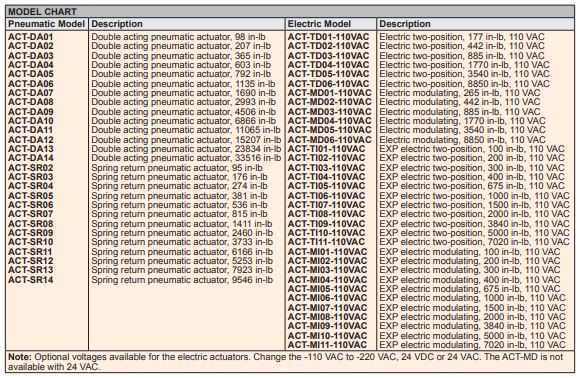The width and height of the screenshot is (581, 378).
Task: Click model ACT-MI11-110VAC
Action: (327, 345)
